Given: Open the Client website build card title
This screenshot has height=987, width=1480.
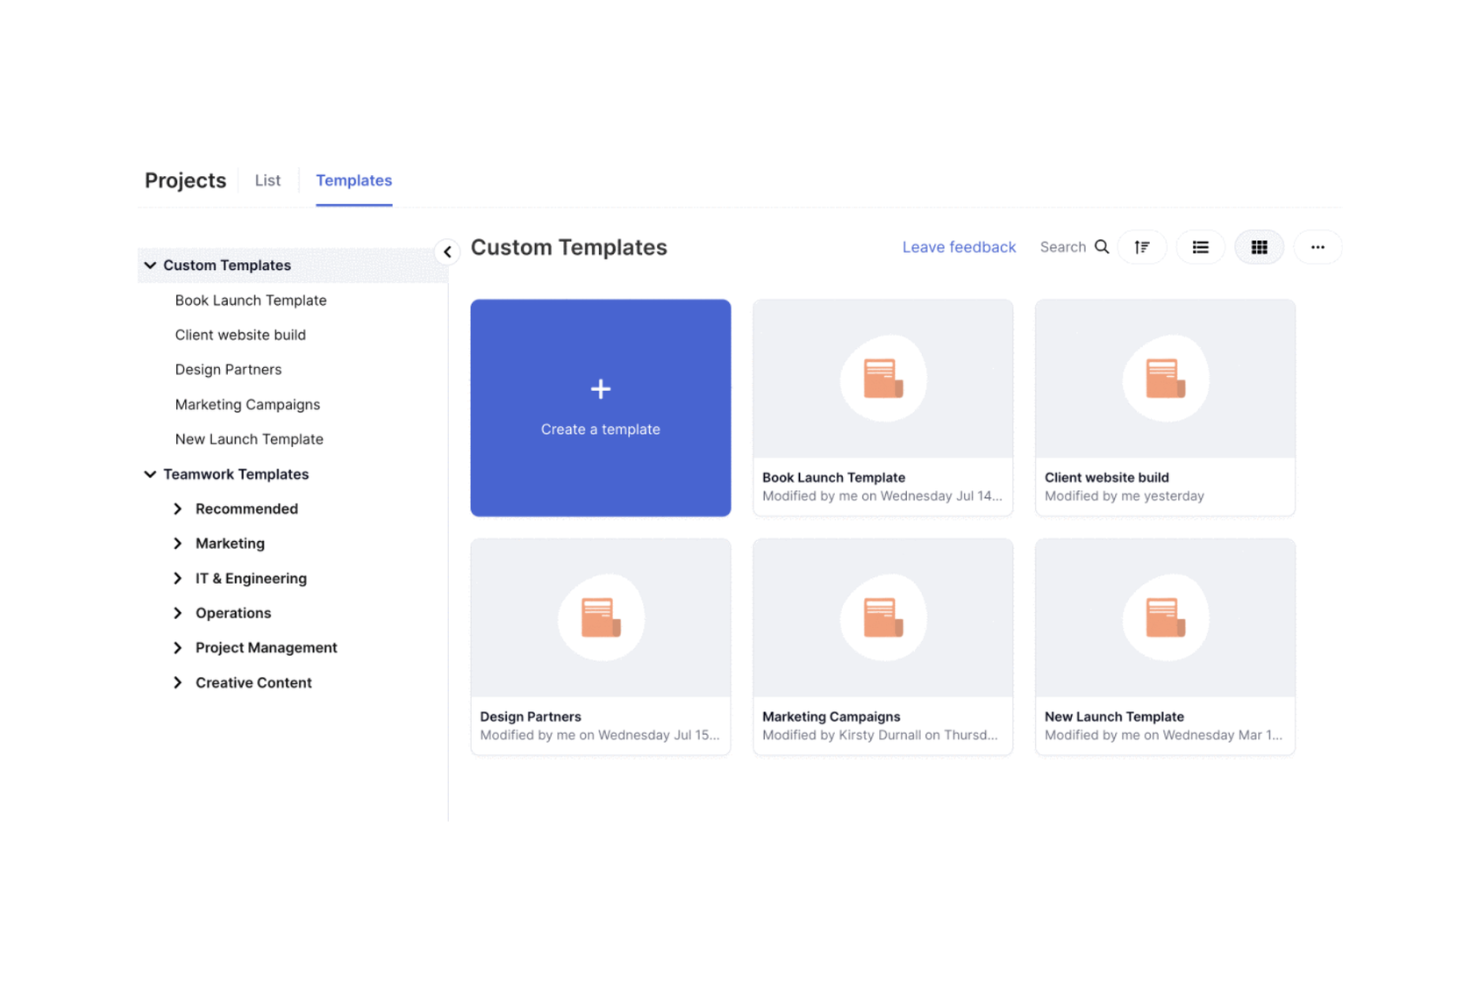Looking at the screenshot, I should 1106,478.
